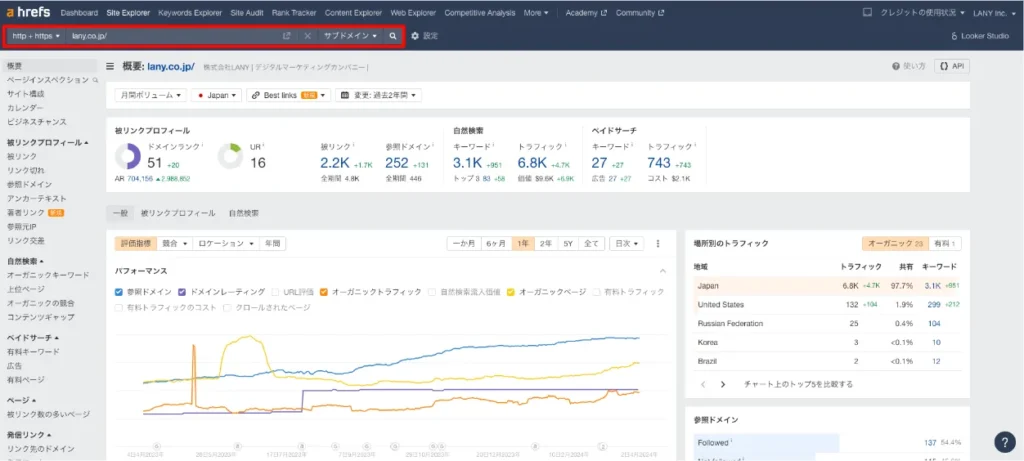This screenshot has width=1024, height=461.
Task: Open Keywords Explorer
Action: [x=190, y=12]
